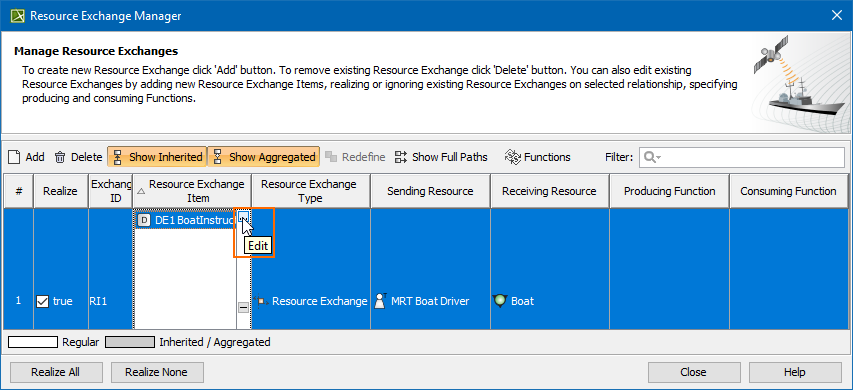Click the Sending Resource column header

click(x=430, y=191)
